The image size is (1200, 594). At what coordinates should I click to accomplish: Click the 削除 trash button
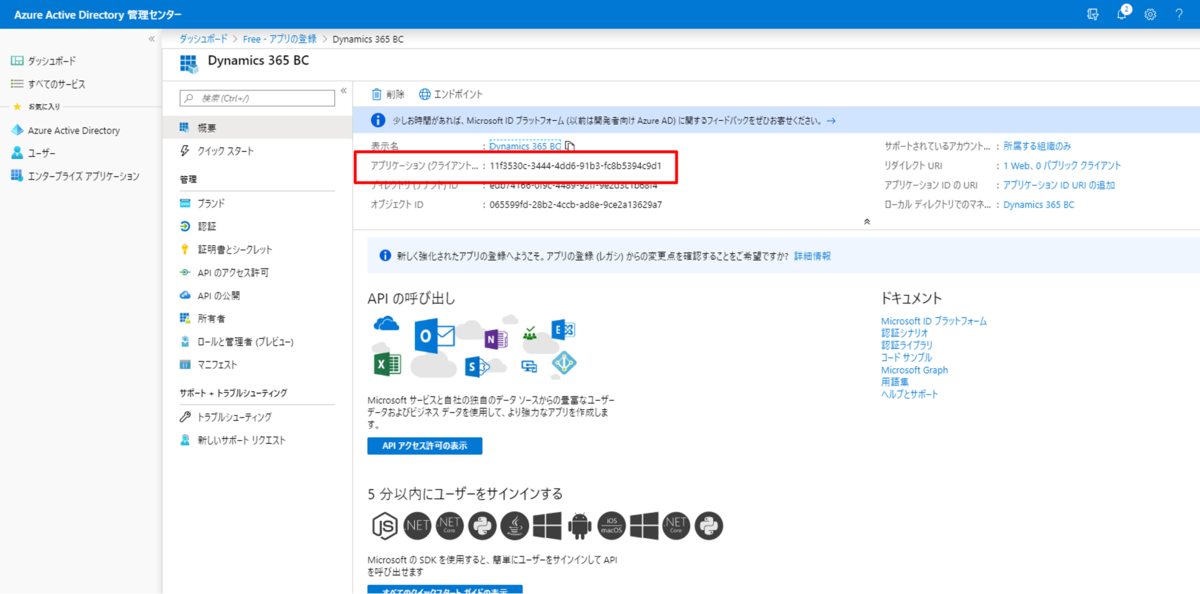pos(388,94)
